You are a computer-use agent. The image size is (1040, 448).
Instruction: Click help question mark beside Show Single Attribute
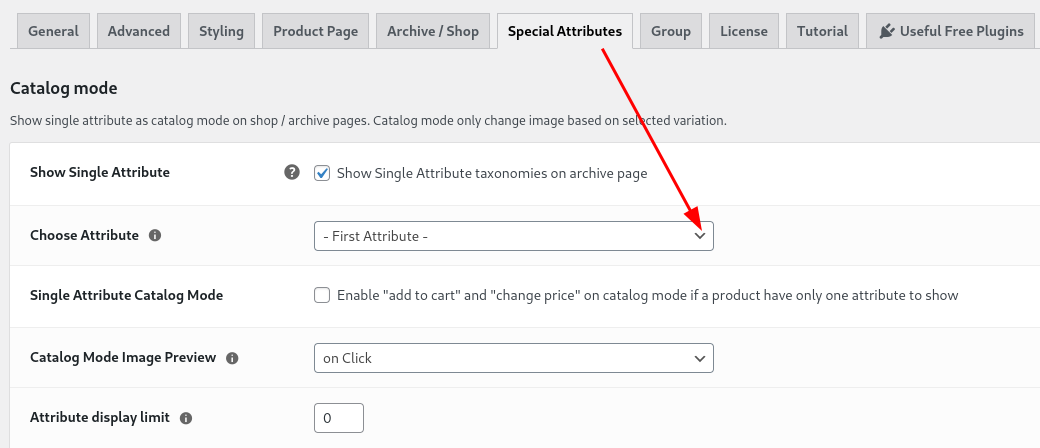click(292, 173)
